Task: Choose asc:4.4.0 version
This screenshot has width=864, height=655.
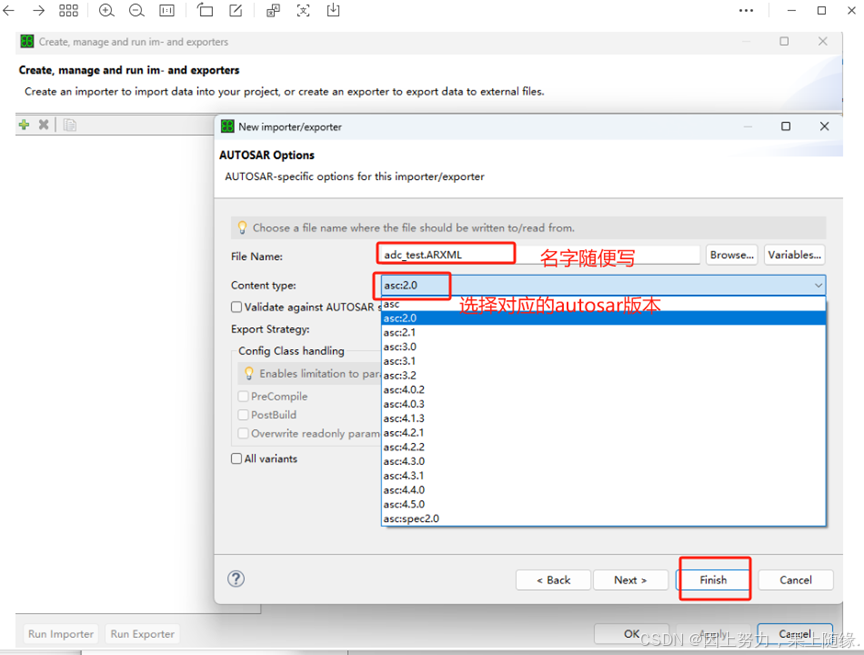Action: [603, 490]
